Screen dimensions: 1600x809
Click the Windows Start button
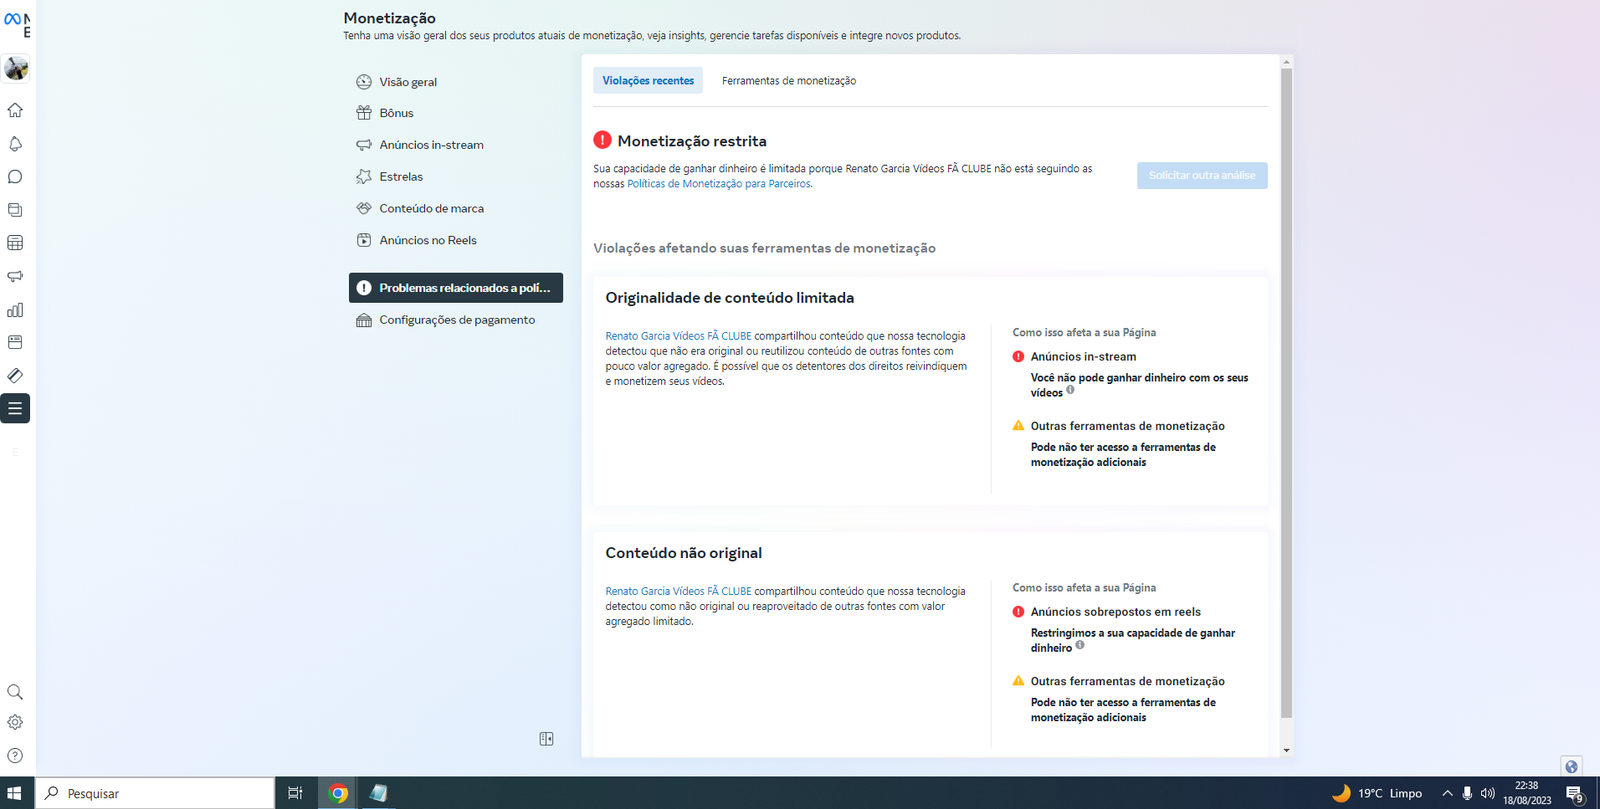click(x=15, y=793)
